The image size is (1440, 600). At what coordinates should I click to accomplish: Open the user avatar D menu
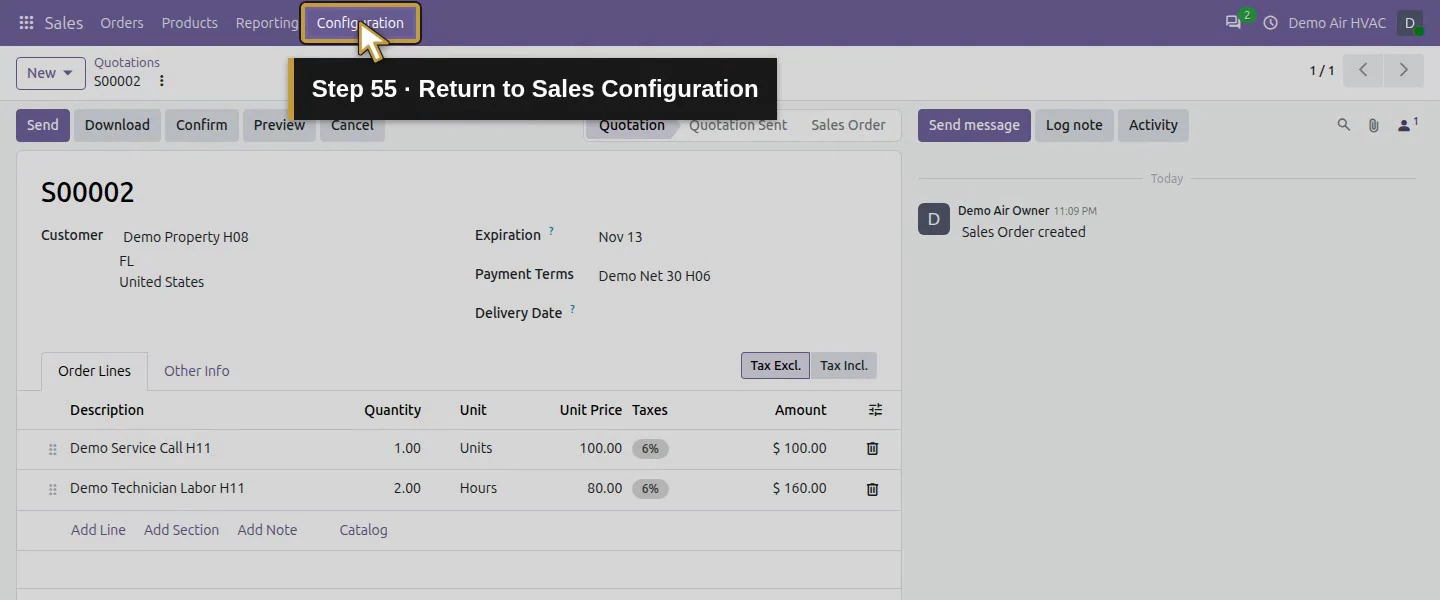tap(1410, 23)
